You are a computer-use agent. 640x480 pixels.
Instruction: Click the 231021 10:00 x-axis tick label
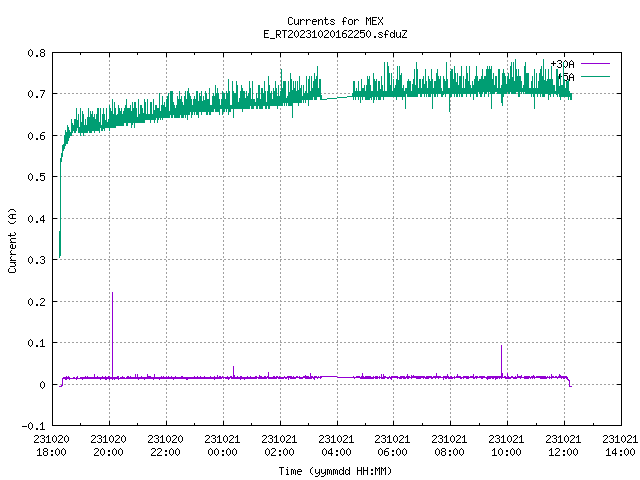pos(507,446)
